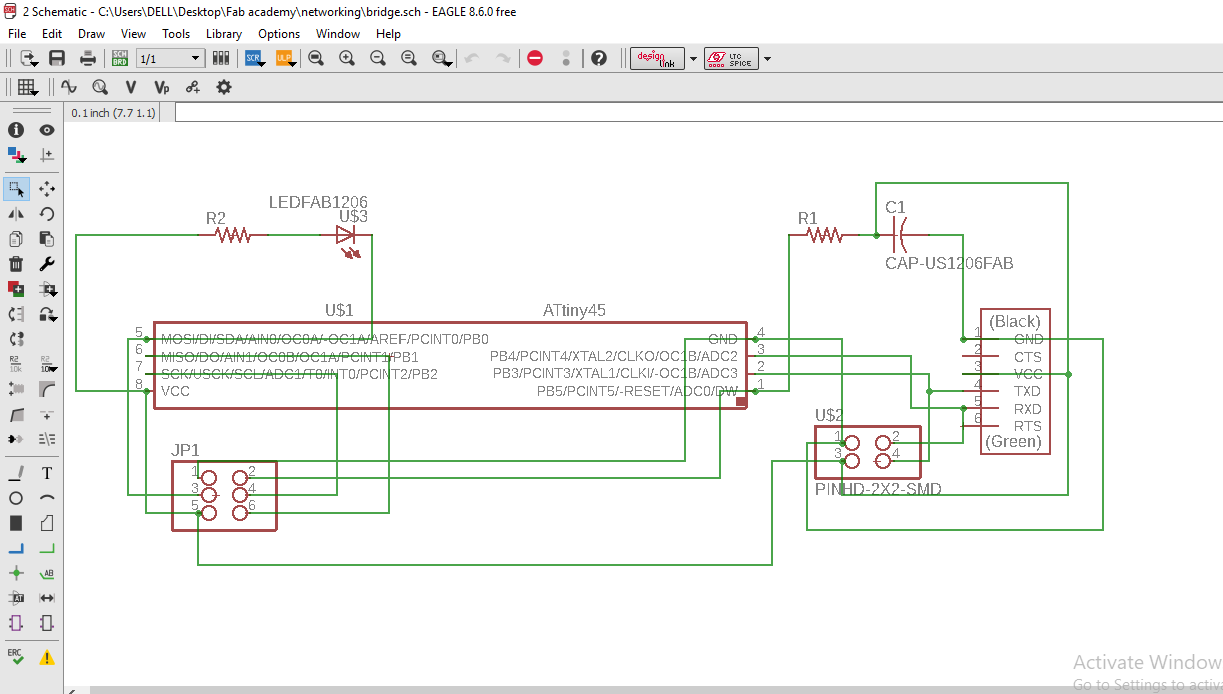Screen dimensions: 1223x694
Task: Click the design link button
Action: click(658, 58)
